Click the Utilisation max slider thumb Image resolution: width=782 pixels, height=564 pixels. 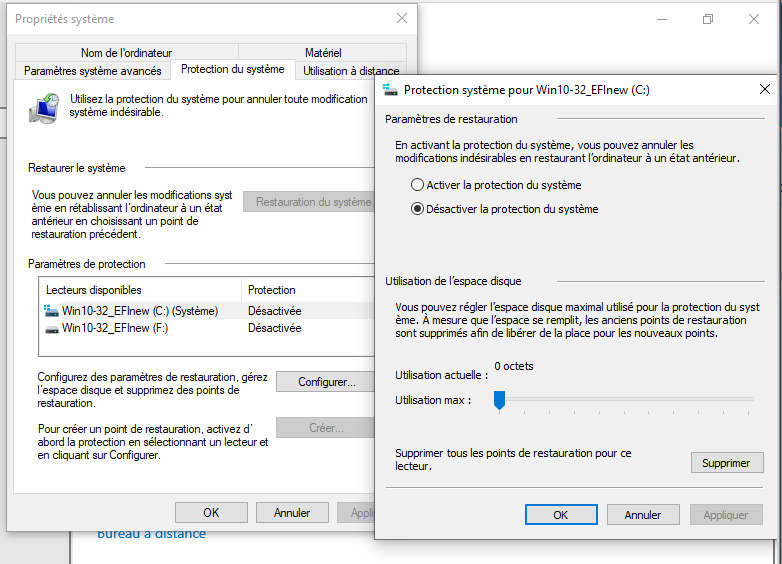coord(499,400)
